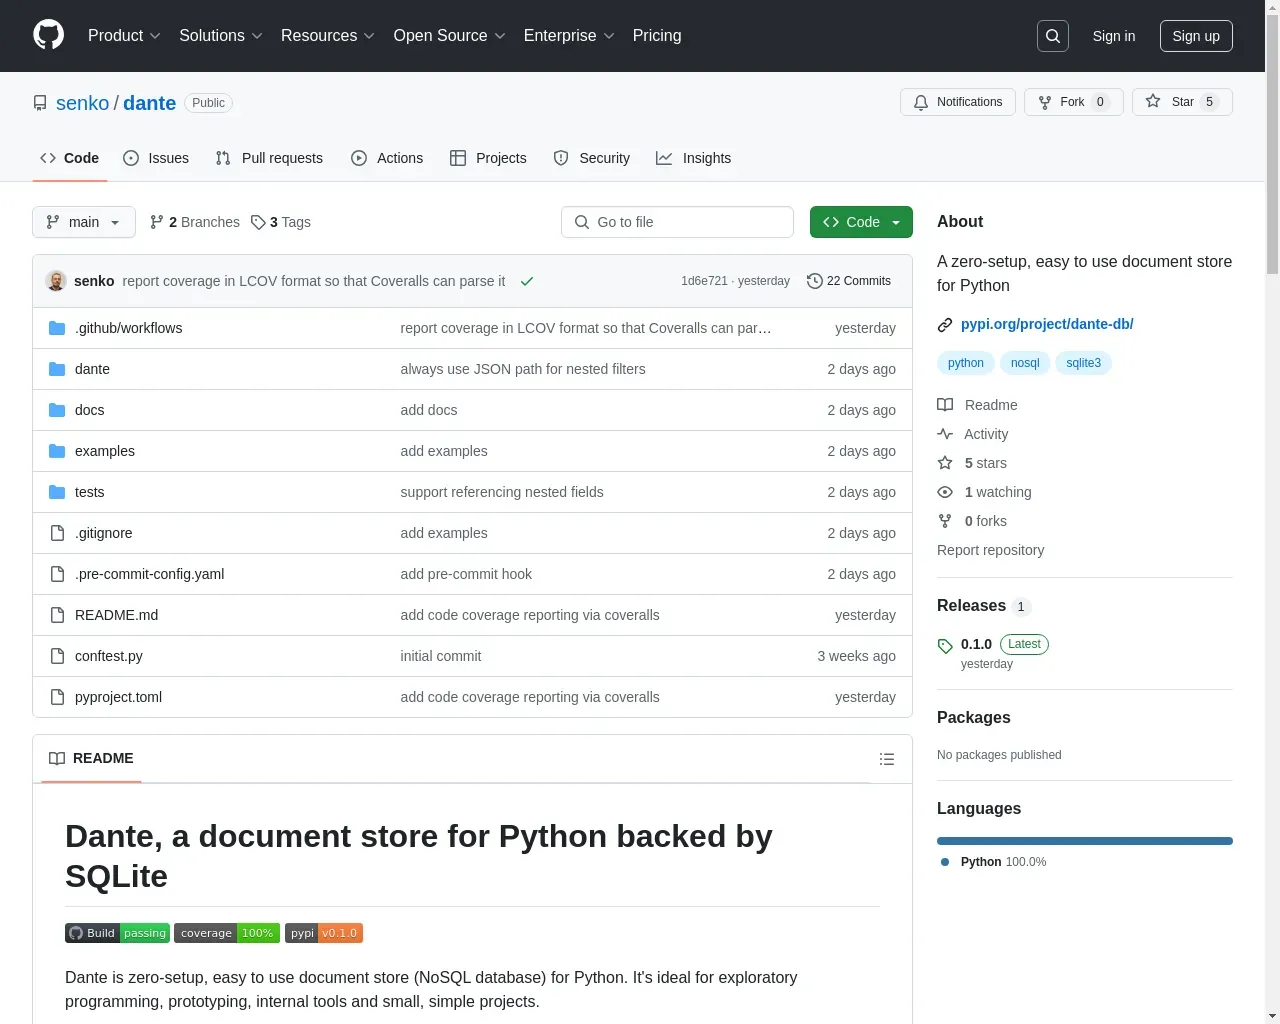Viewport: 1280px width, 1024px height.
Task: Open the Pricing link
Action: point(657,36)
